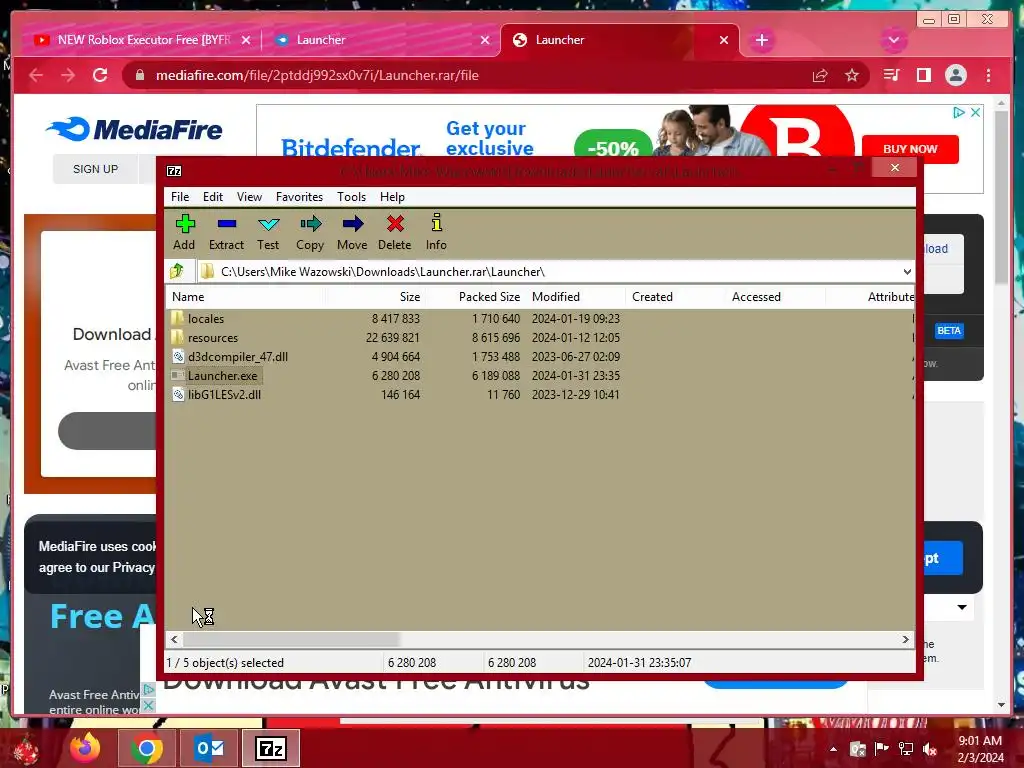Open the Edit menu in 7-Zip
This screenshot has width=1024, height=768.
213,197
